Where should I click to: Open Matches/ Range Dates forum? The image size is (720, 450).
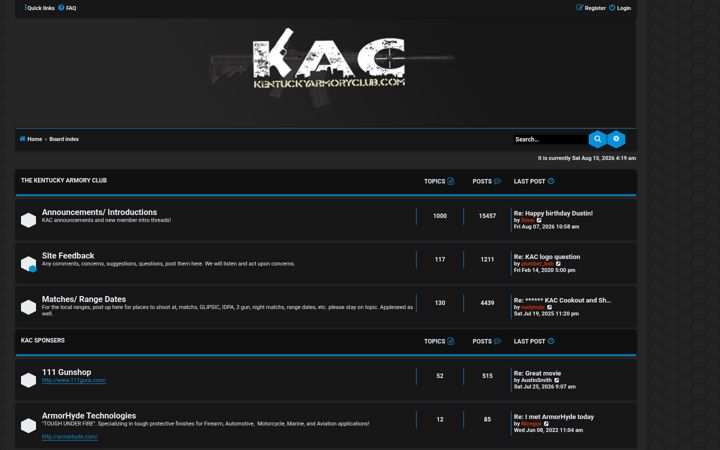click(84, 299)
